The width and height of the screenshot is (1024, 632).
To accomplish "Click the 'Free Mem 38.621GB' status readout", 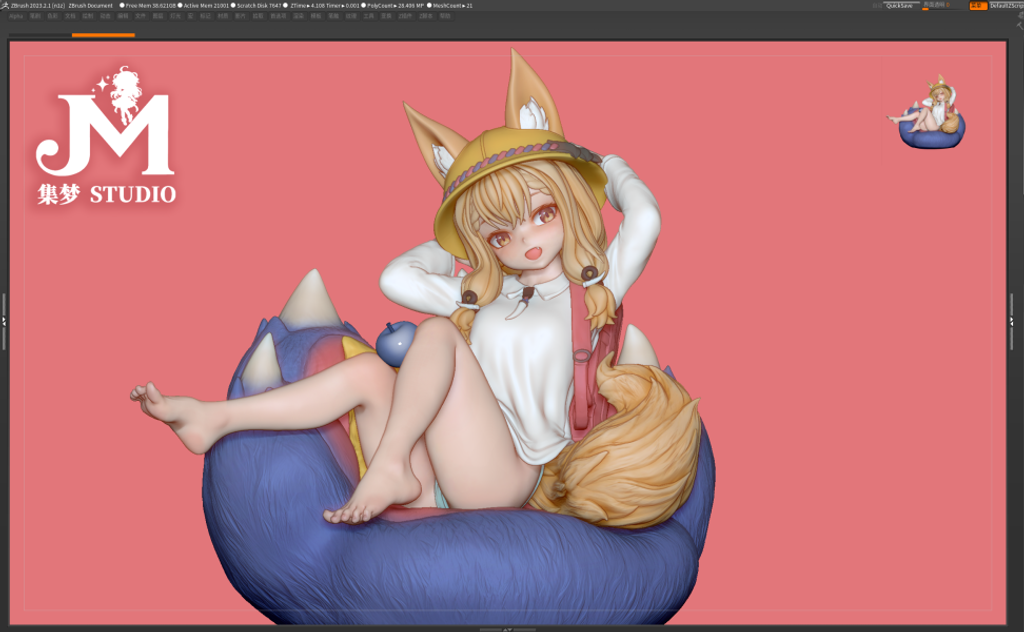I will (x=148, y=5).
